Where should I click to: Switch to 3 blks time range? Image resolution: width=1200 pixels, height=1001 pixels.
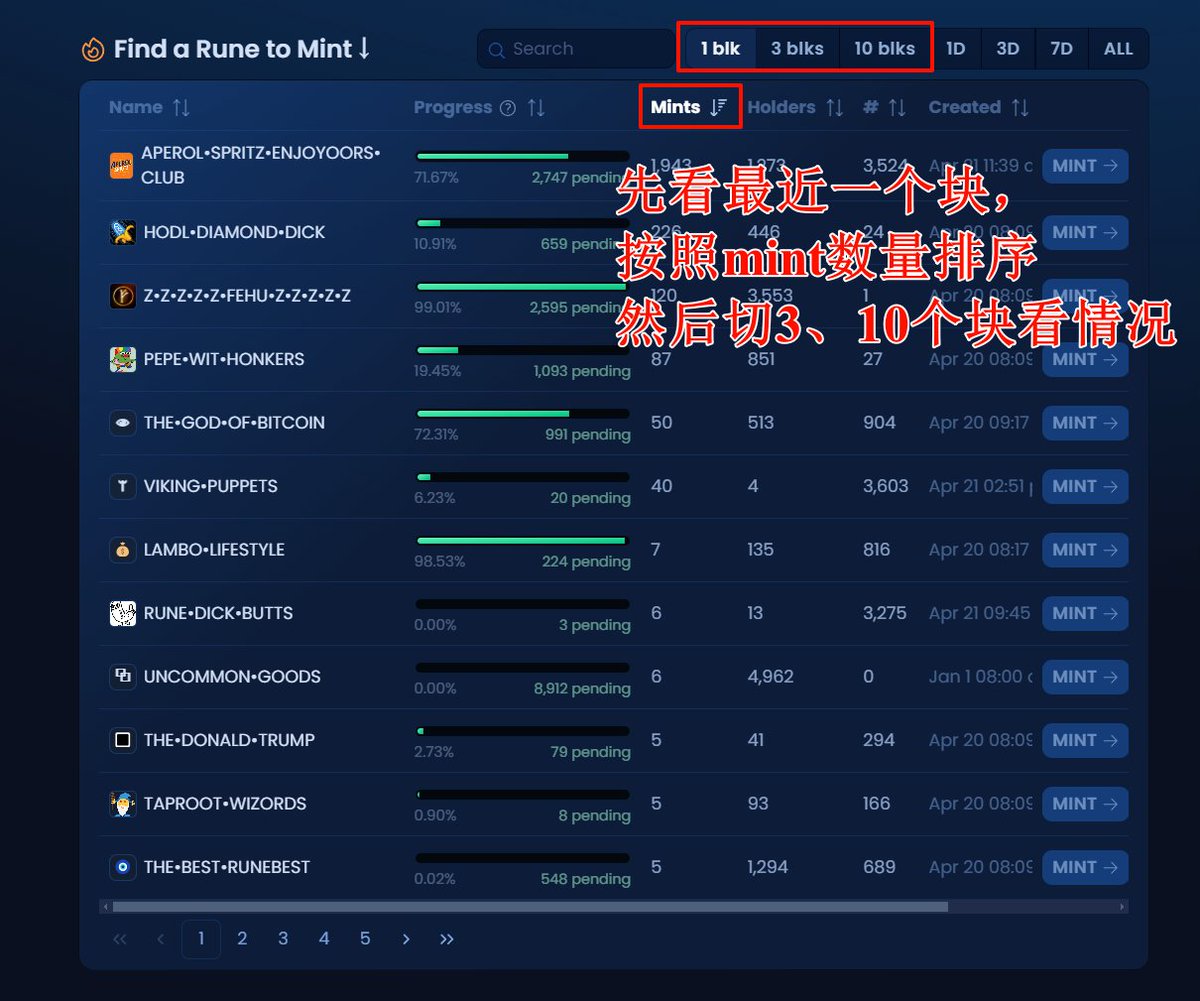(x=797, y=48)
